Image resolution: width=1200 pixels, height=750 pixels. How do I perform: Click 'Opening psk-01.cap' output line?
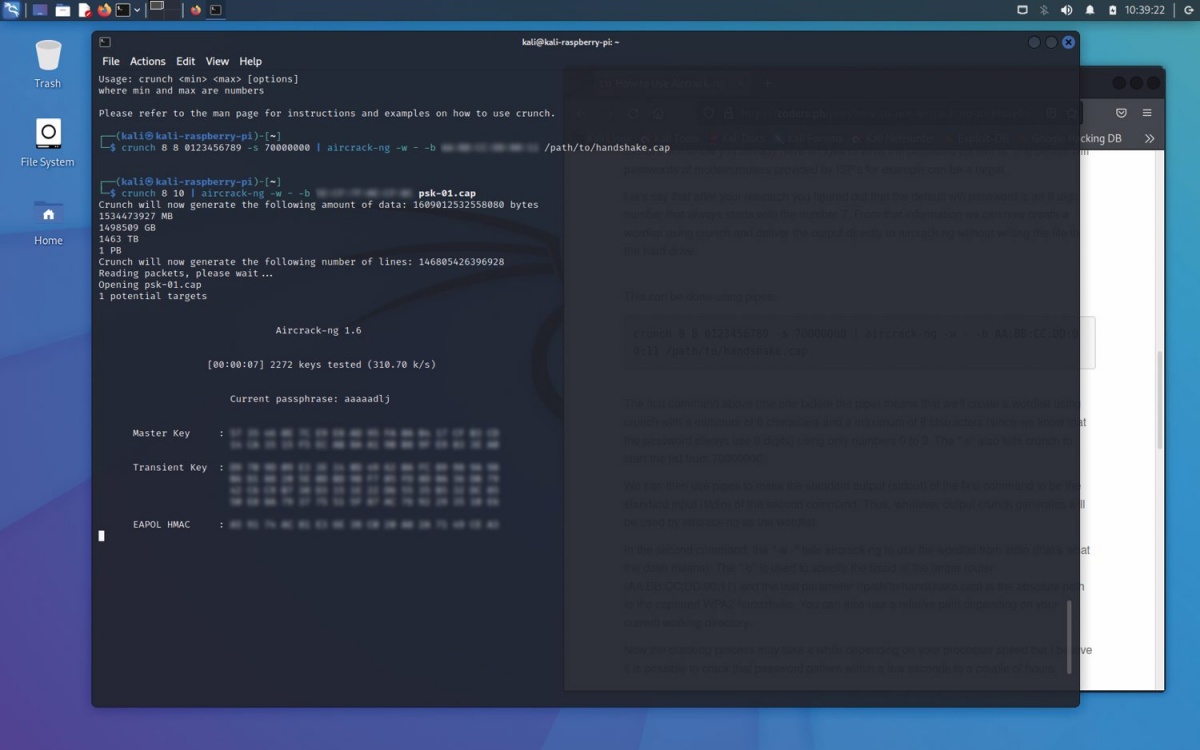[150, 285]
